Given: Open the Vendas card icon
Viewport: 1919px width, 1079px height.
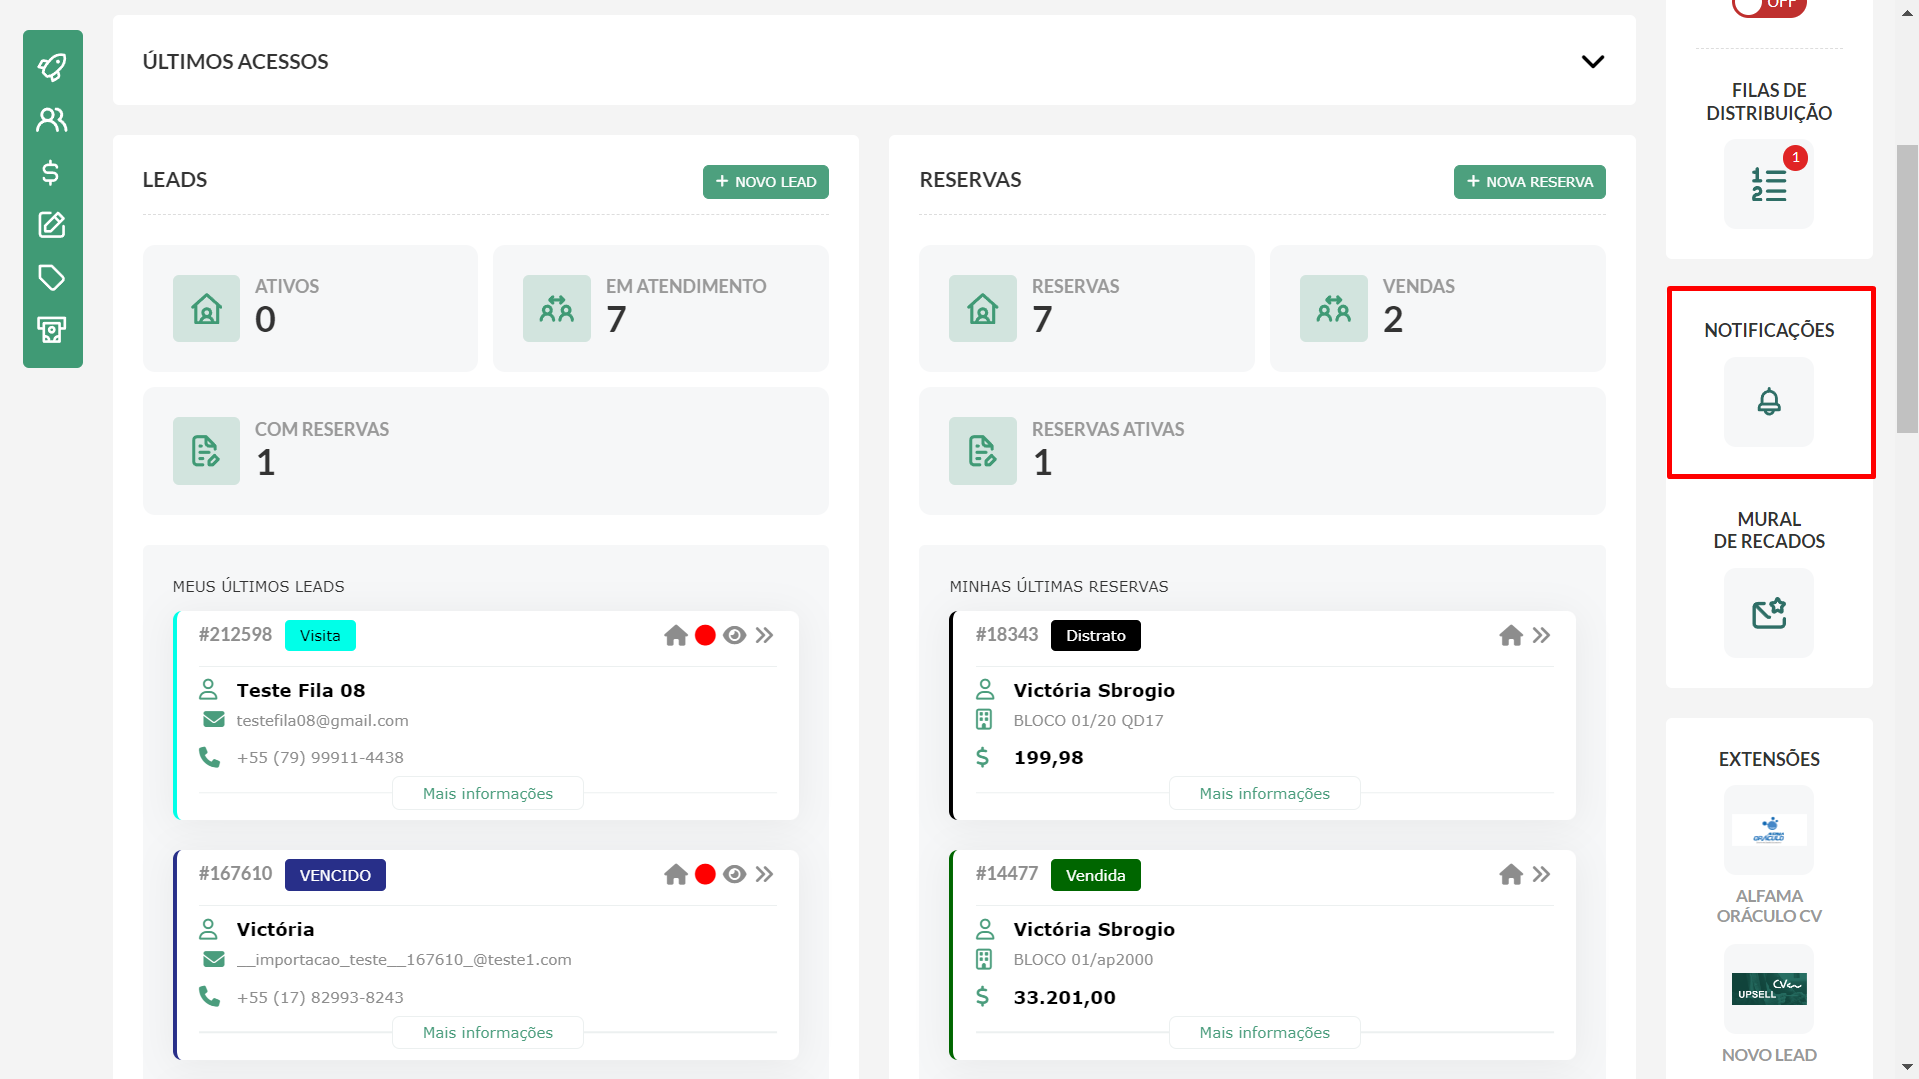Looking at the screenshot, I should (1334, 309).
